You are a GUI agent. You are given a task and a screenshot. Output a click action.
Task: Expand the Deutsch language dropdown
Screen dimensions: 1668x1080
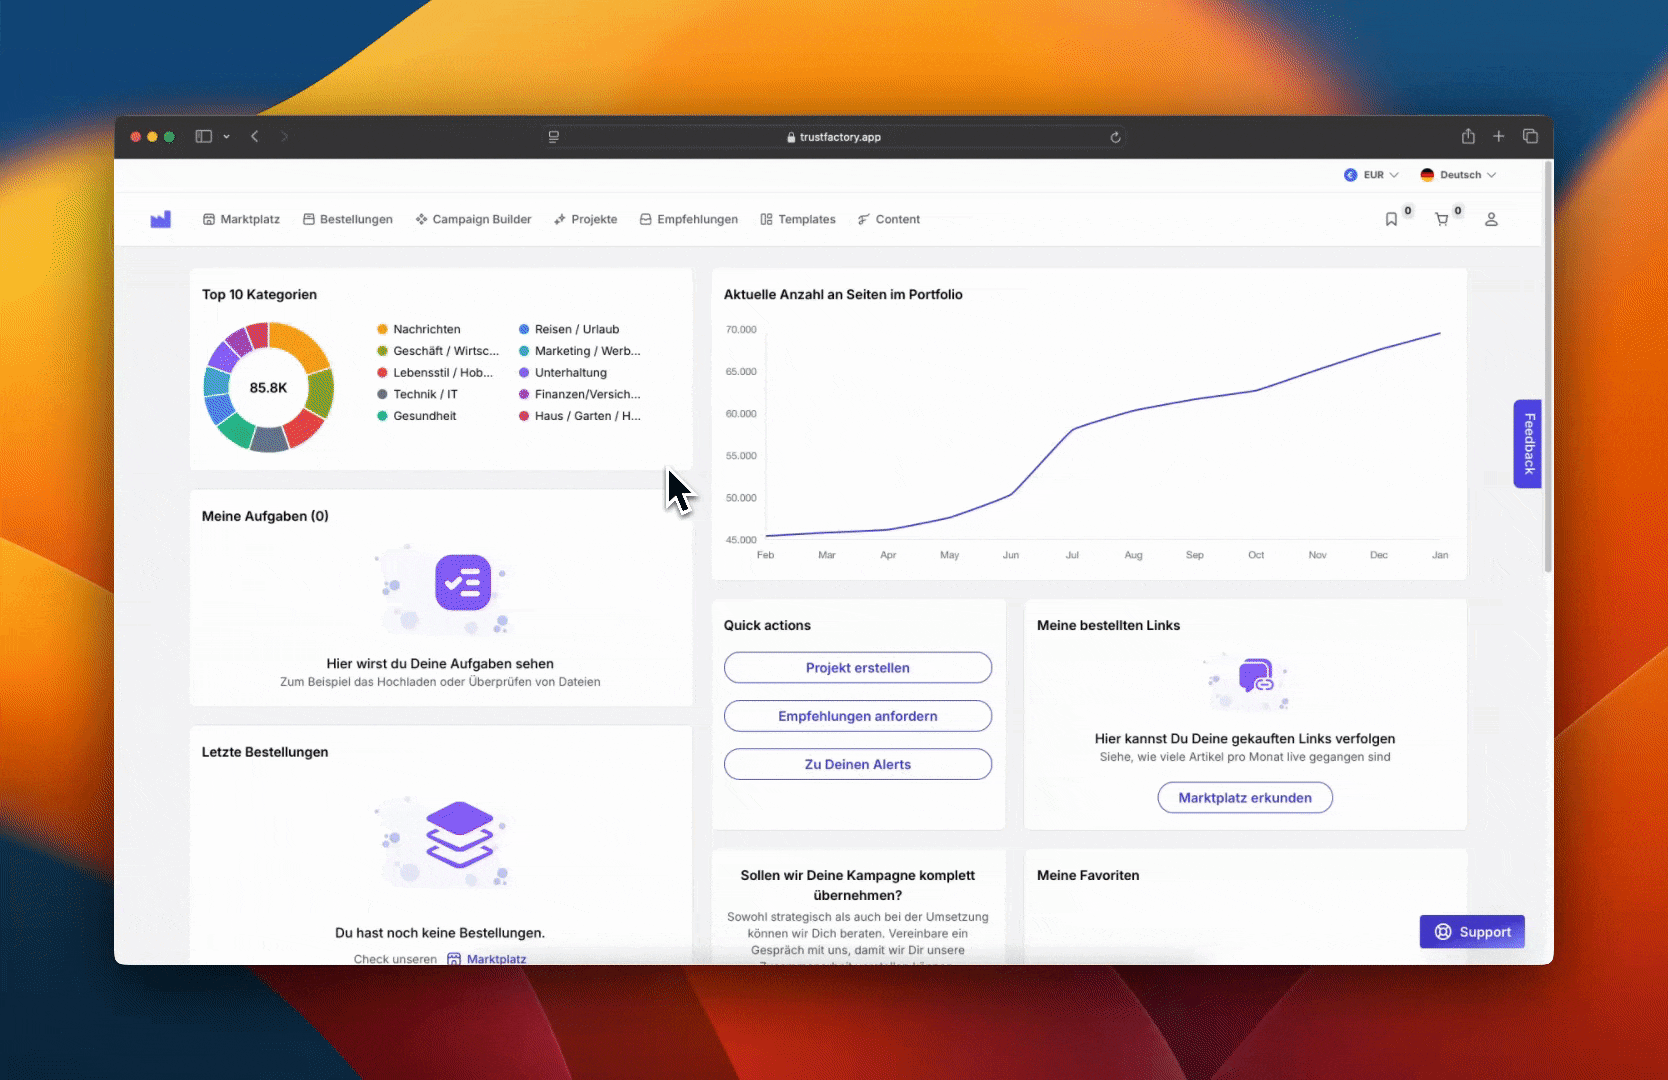(x=1459, y=175)
